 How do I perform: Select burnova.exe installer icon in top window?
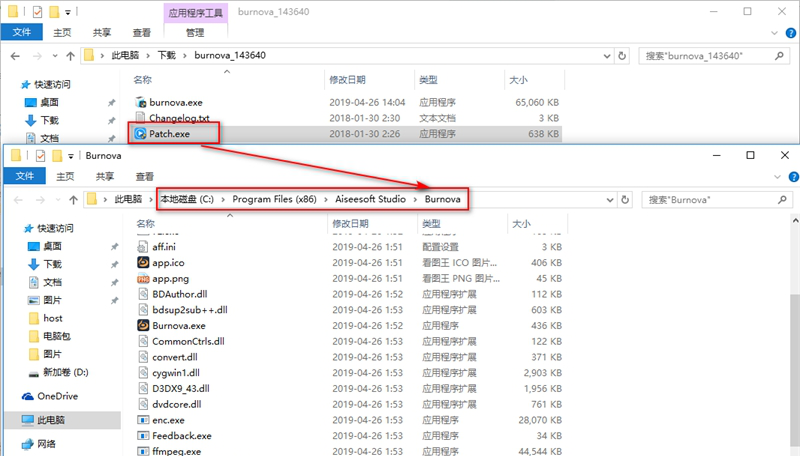pos(140,102)
